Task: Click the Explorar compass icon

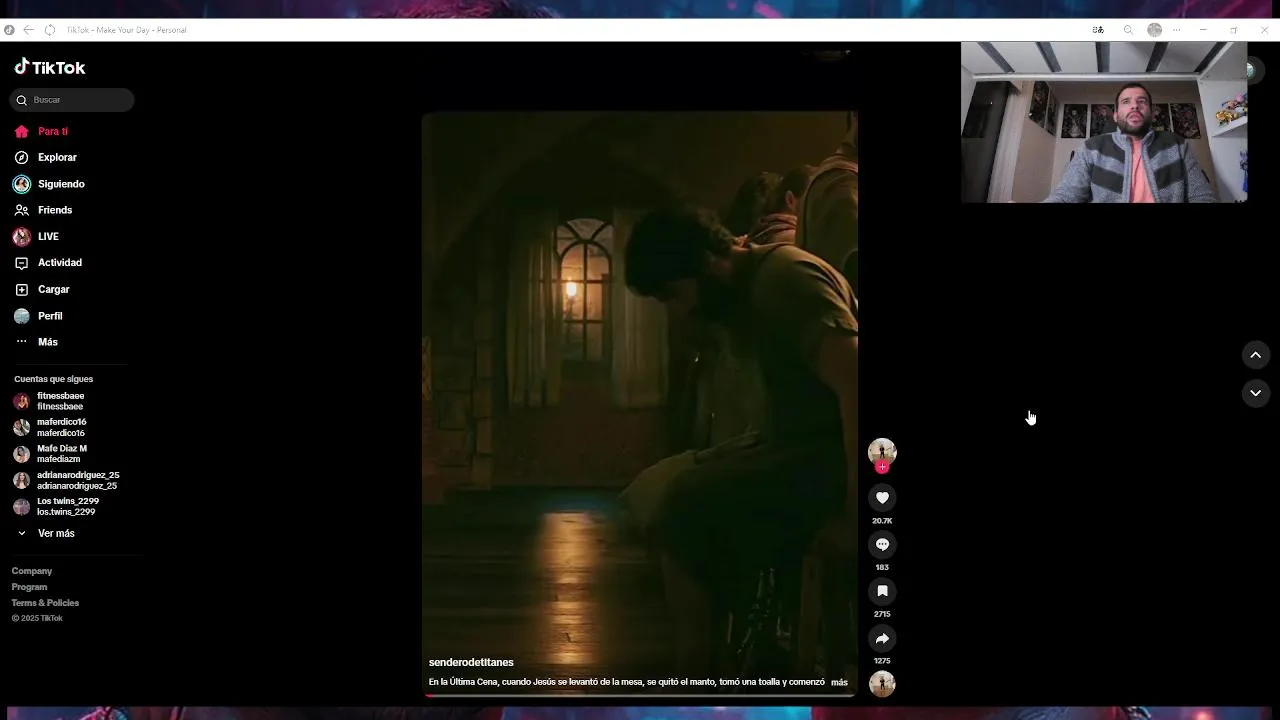Action: [22, 157]
